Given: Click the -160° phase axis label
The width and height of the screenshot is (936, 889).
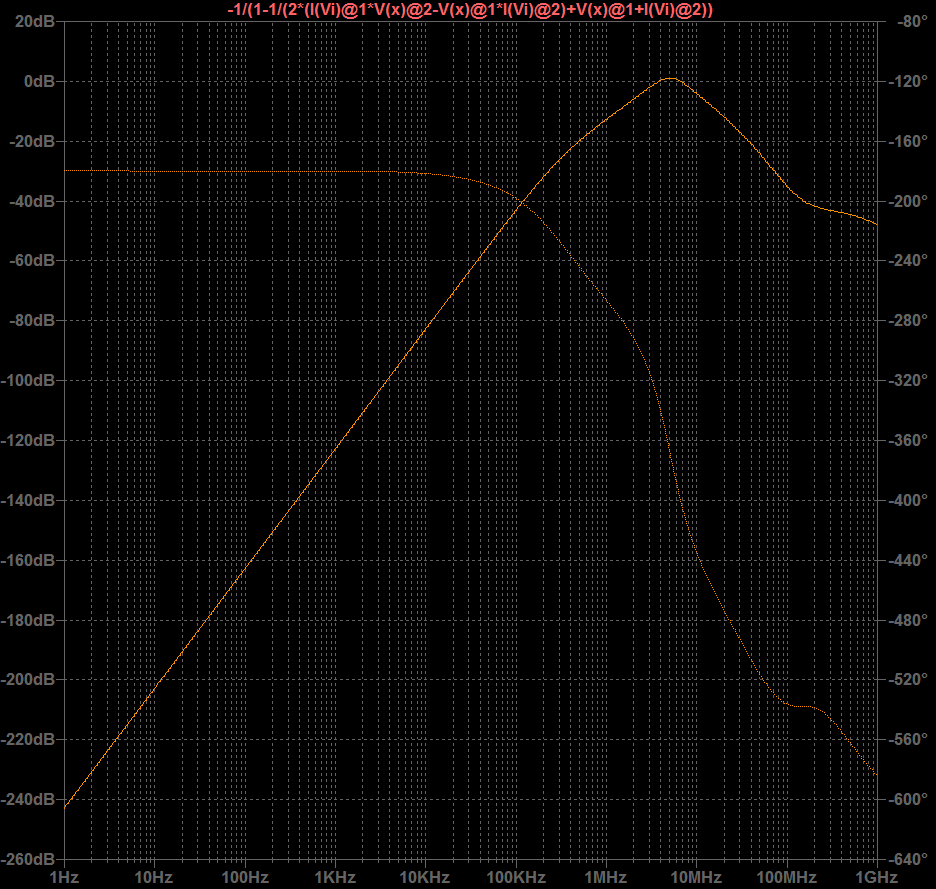Looking at the screenshot, I should [908, 141].
